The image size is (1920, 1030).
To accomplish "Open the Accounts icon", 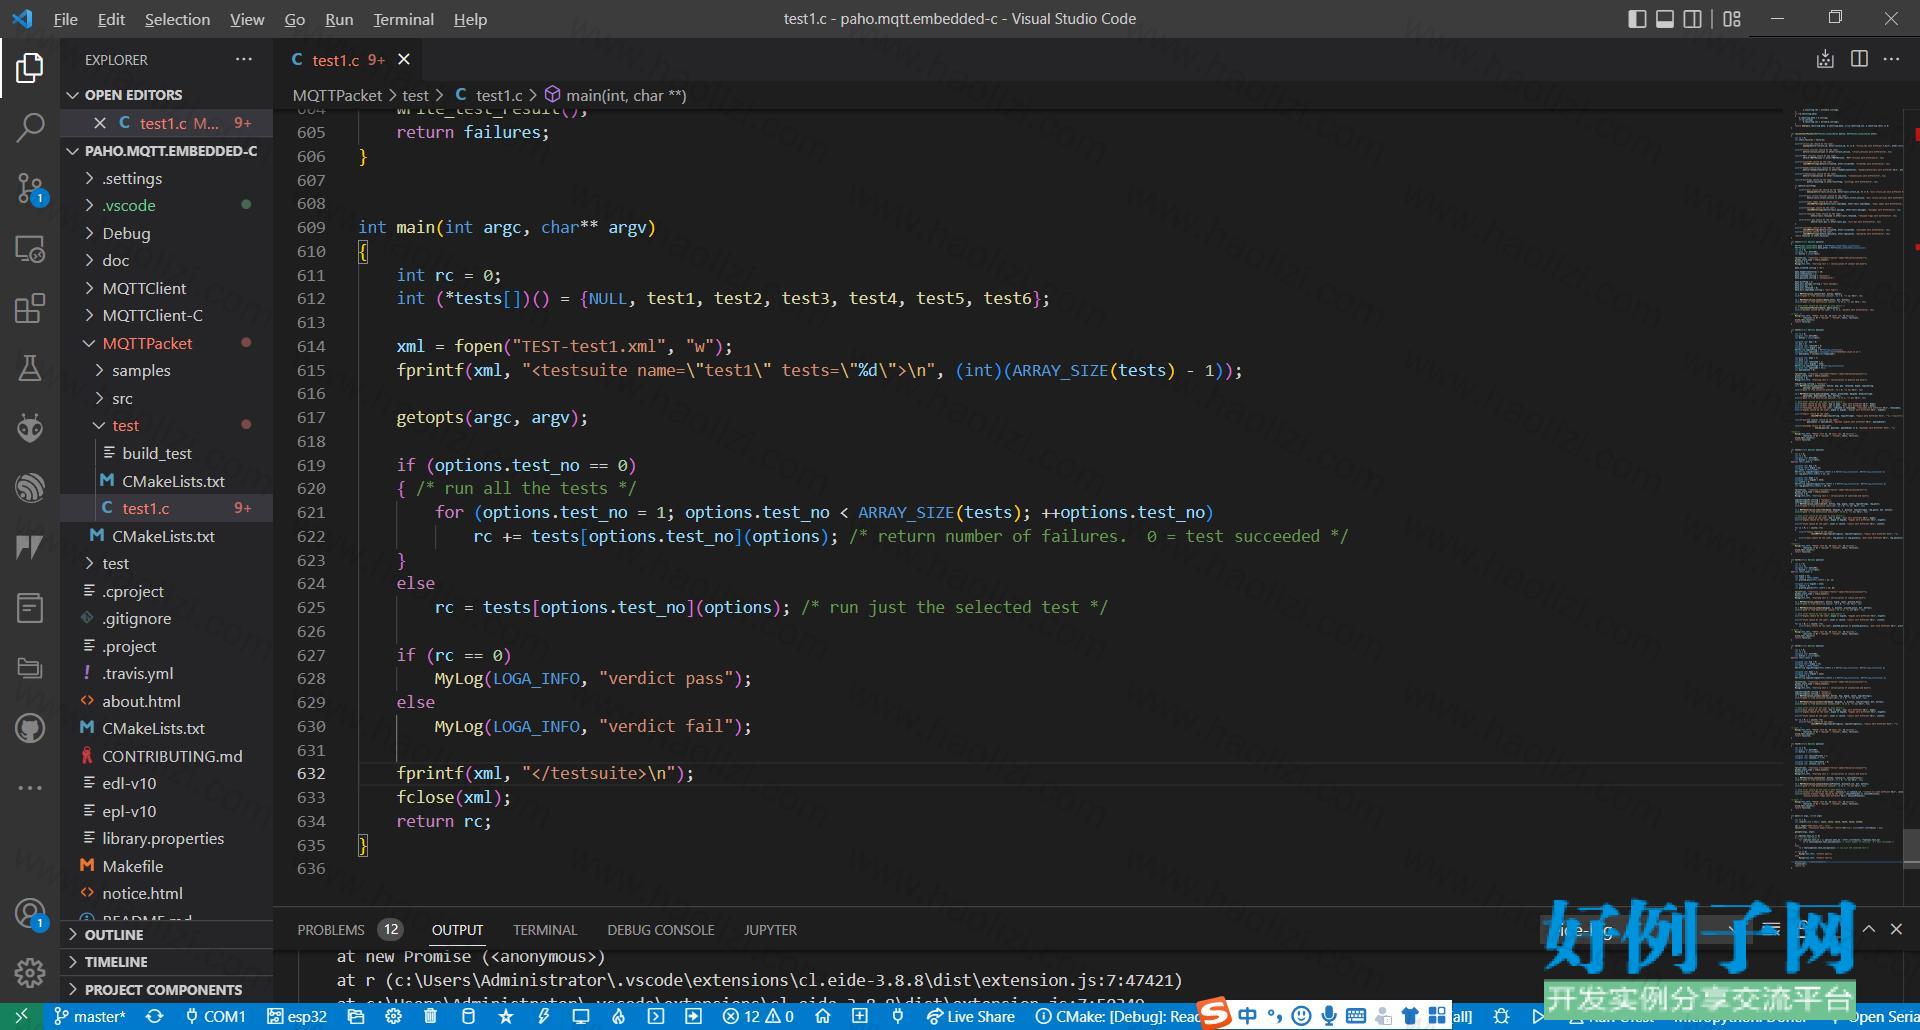I will pyautogui.click(x=30, y=913).
